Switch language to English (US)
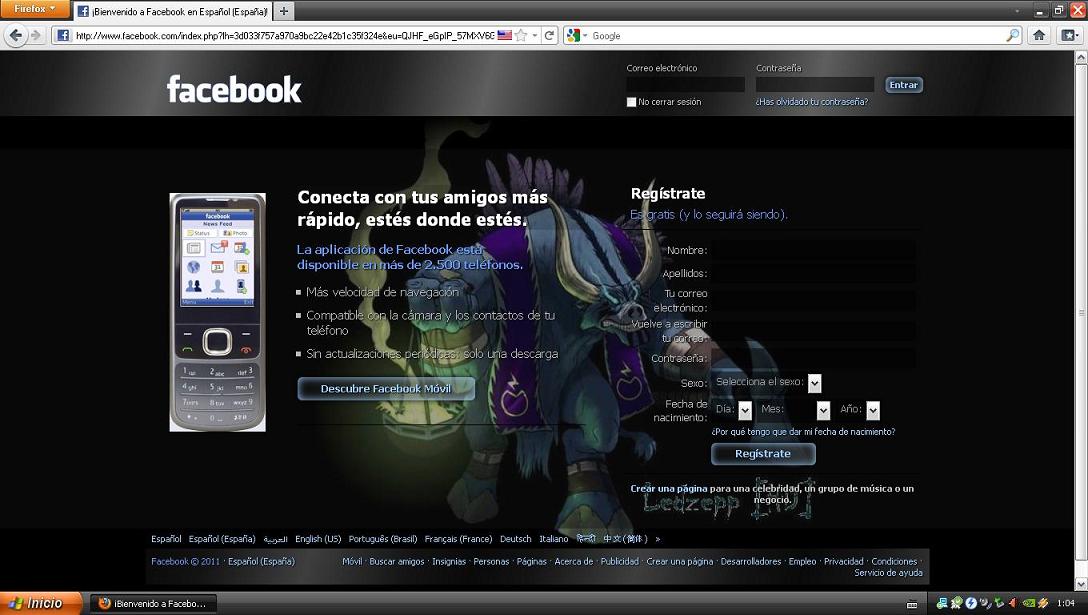 (x=318, y=539)
